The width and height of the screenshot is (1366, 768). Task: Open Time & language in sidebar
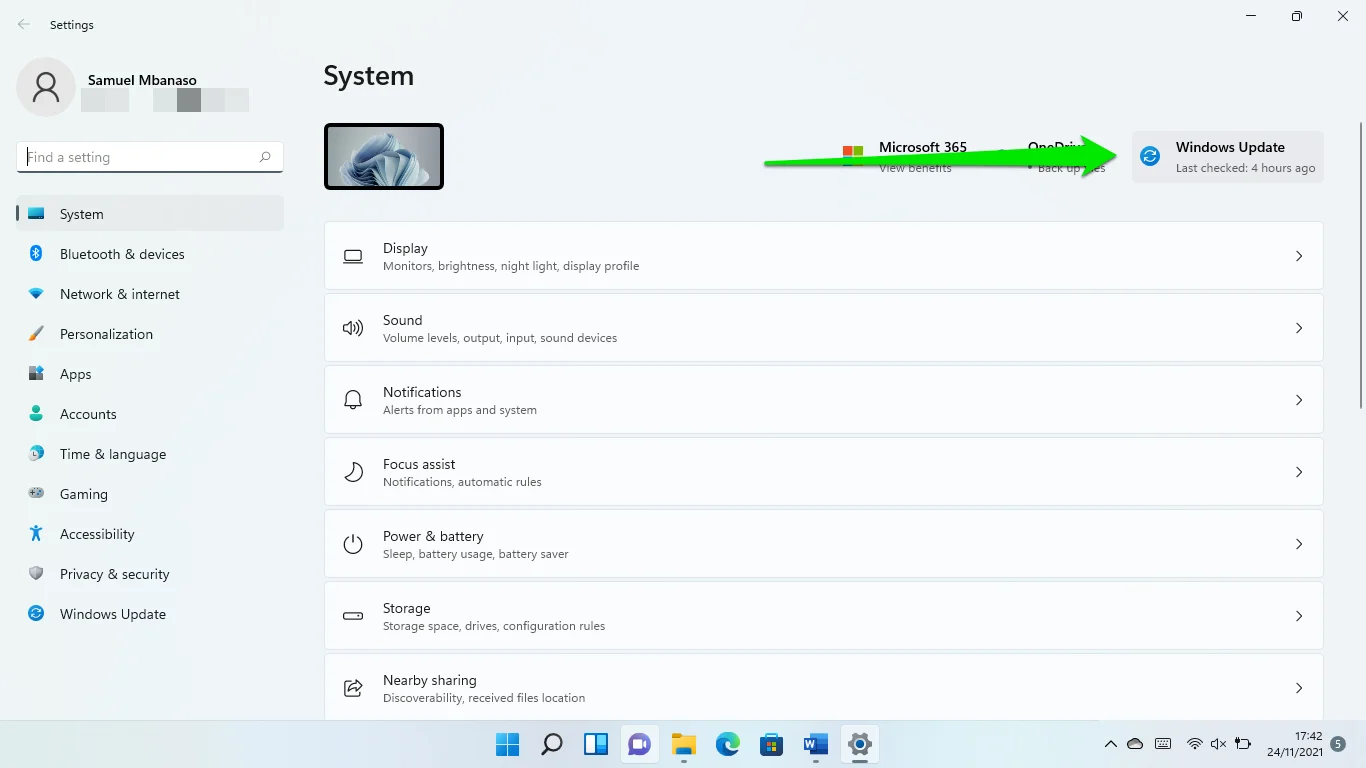150,454
